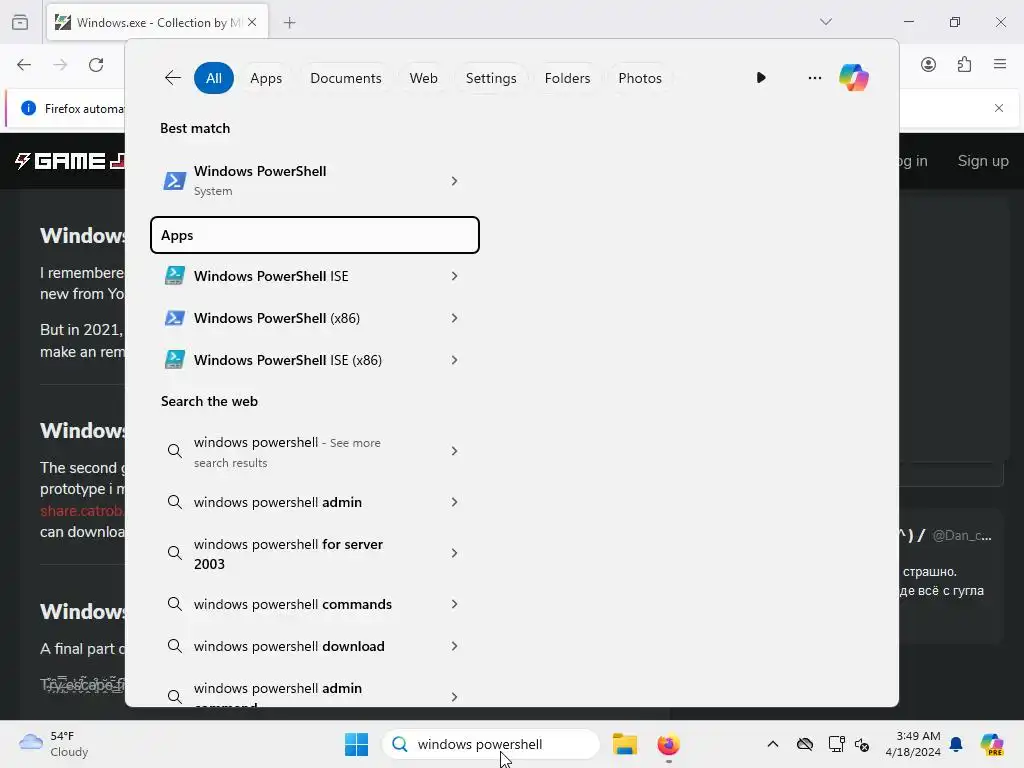Image resolution: width=1024 pixels, height=768 pixels.
Task: Expand 'windows powershell admin' suggestion chevron
Action: pos(454,502)
